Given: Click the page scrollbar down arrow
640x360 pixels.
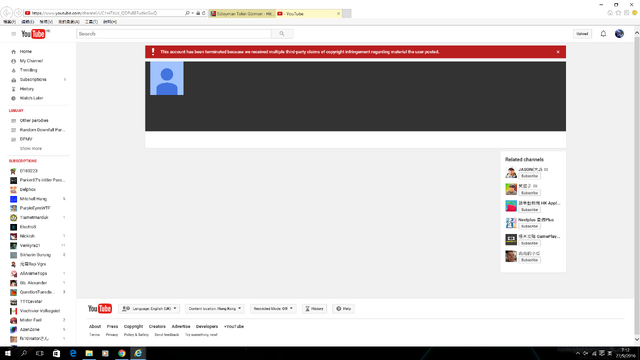Looking at the screenshot, I should click(637, 340).
